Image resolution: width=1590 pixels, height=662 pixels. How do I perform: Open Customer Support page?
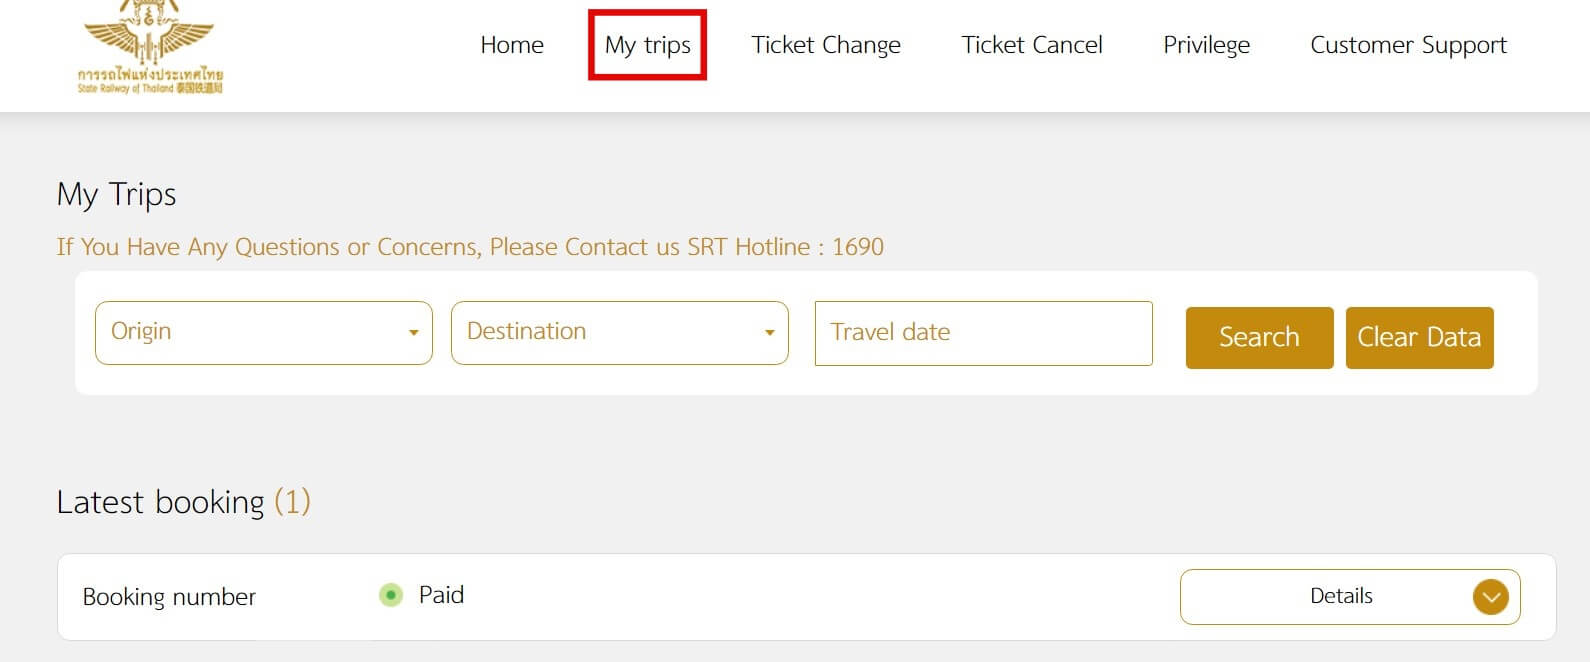(1408, 45)
